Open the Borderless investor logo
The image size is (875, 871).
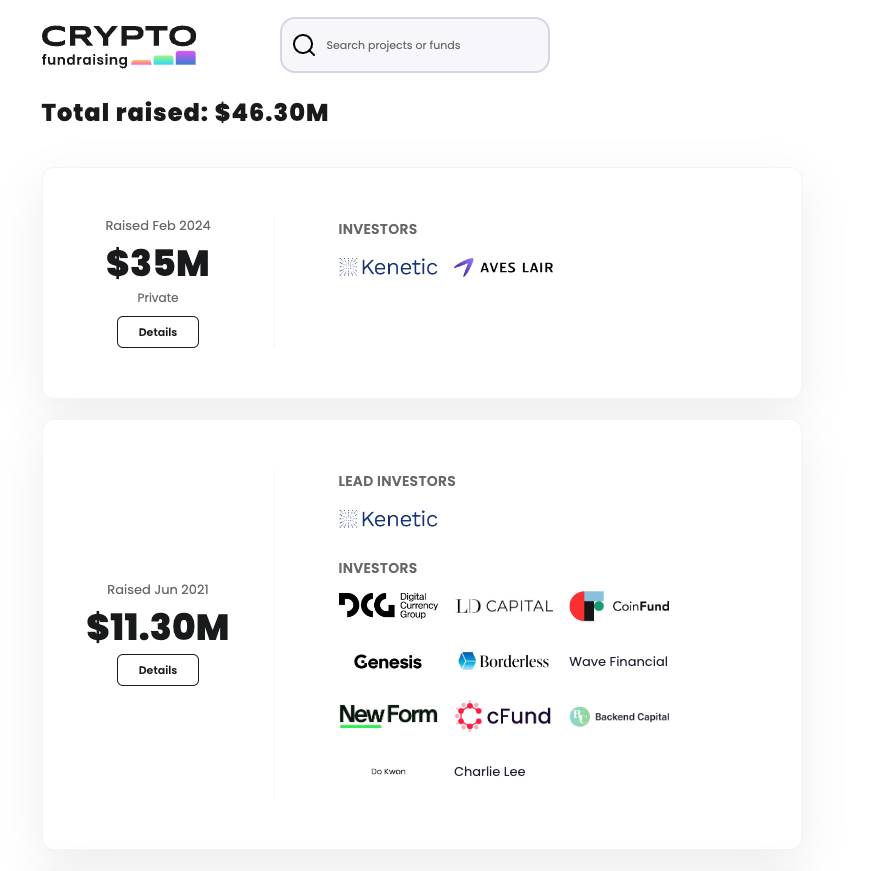coord(504,661)
